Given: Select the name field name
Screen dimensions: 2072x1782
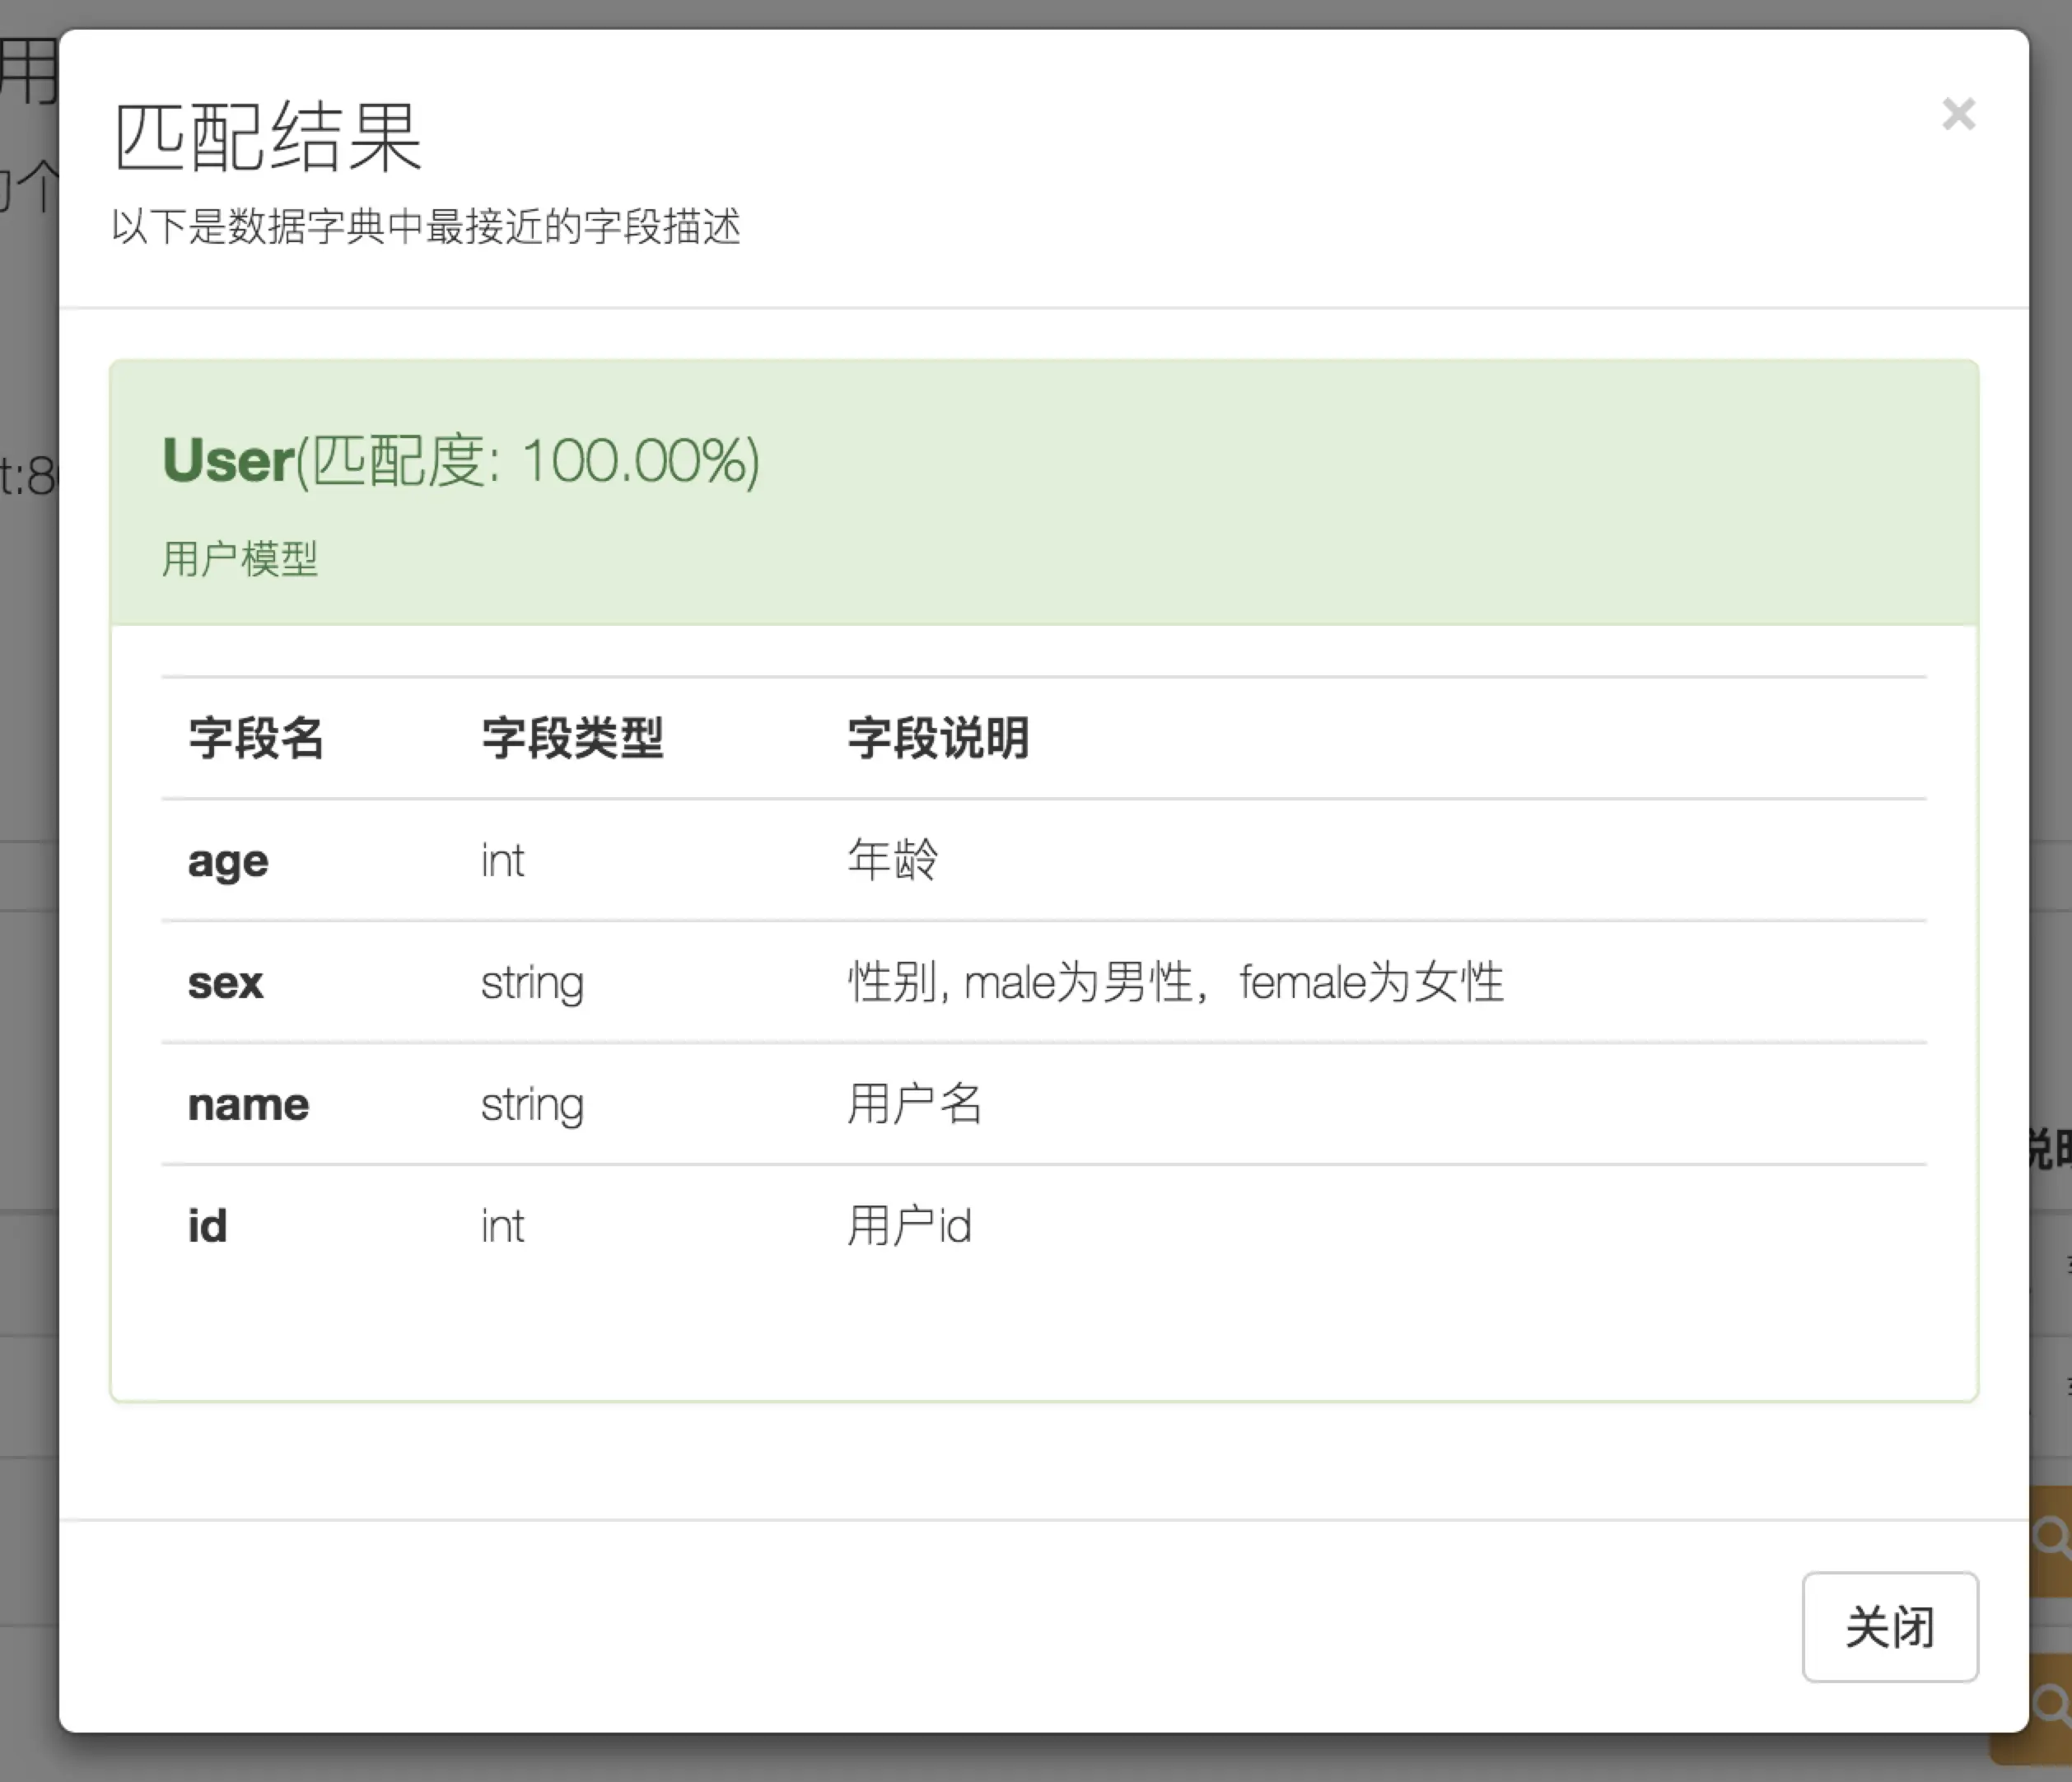Looking at the screenshot, I should (x=248, y=1105).
